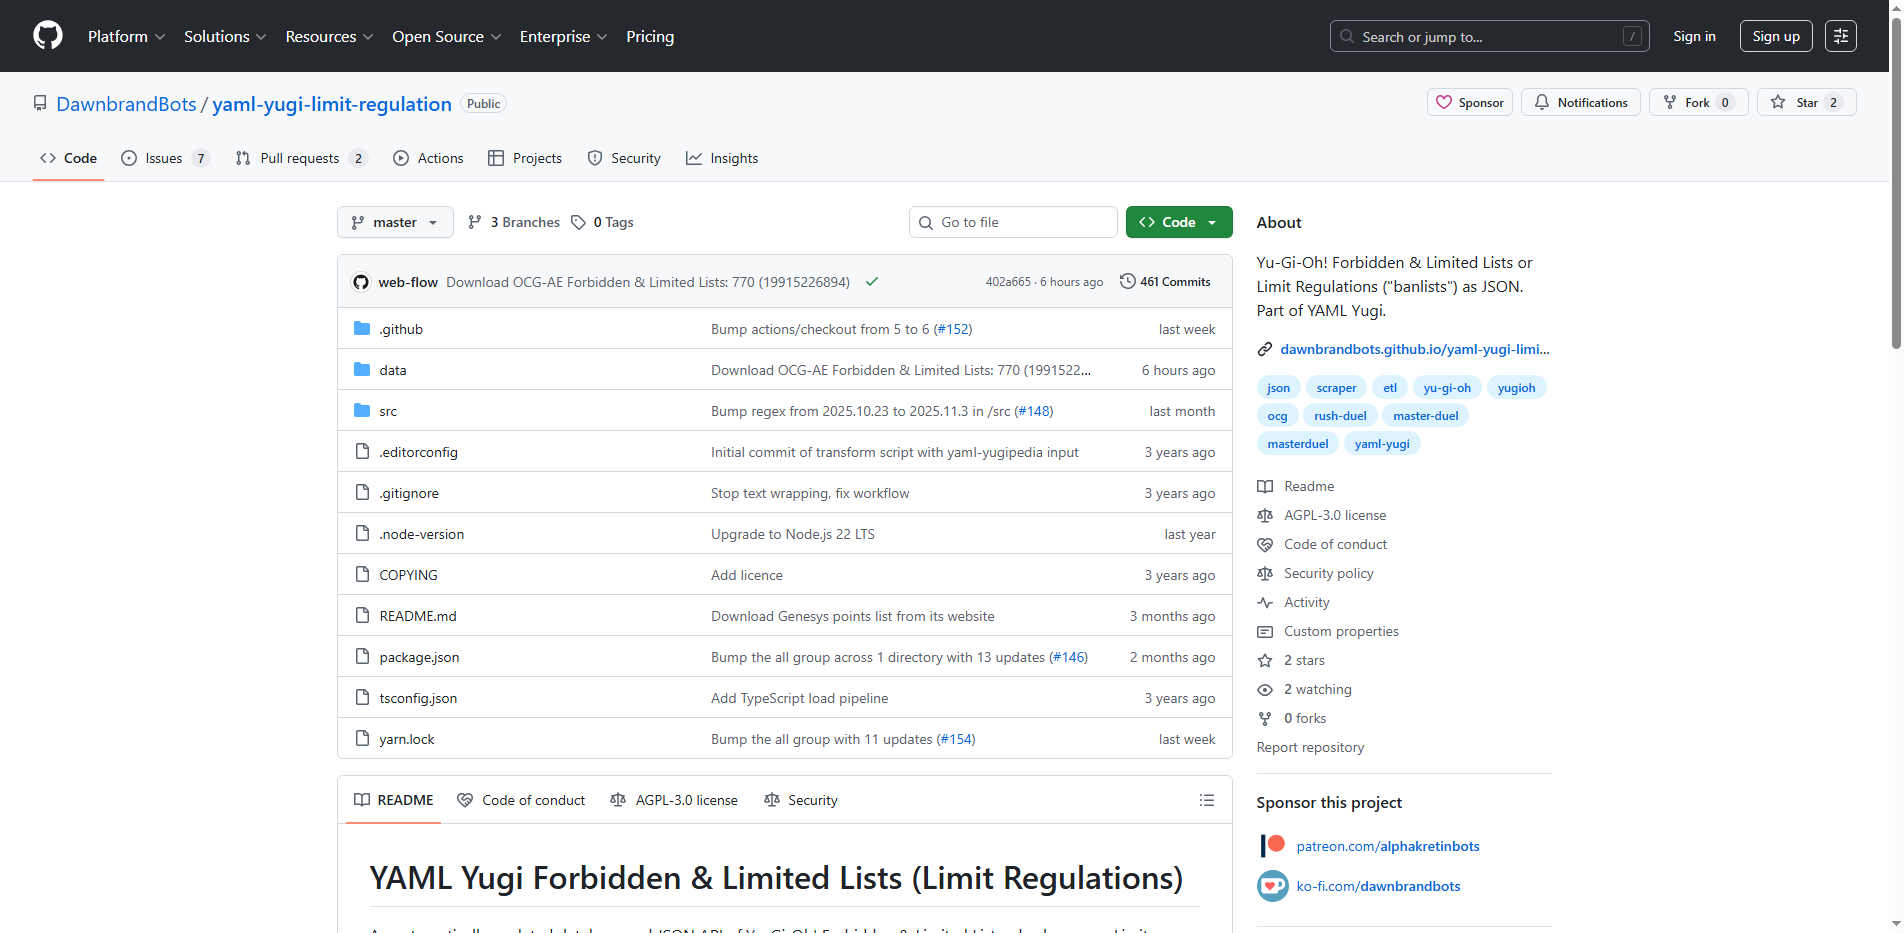Expand the green Code dropdown button

click(x=1179, y=222)
